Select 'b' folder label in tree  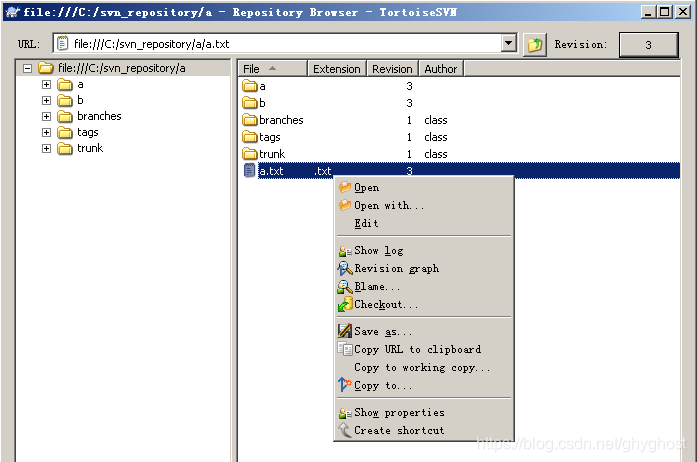(80, 100)
